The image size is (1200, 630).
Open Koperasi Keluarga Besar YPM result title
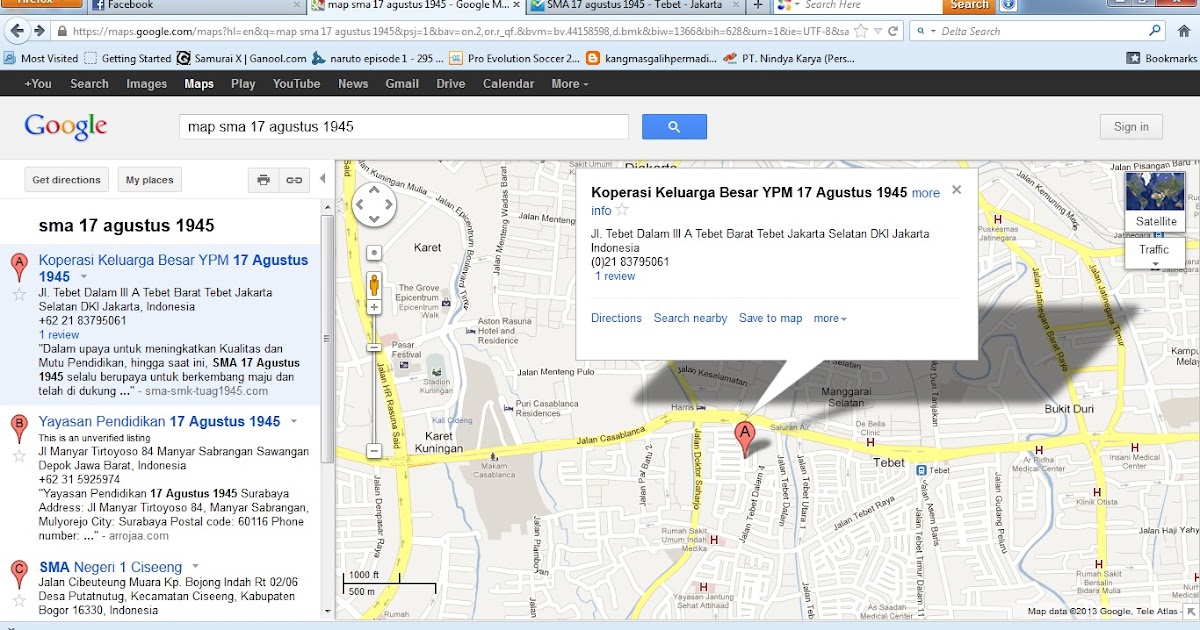(173, 268)
